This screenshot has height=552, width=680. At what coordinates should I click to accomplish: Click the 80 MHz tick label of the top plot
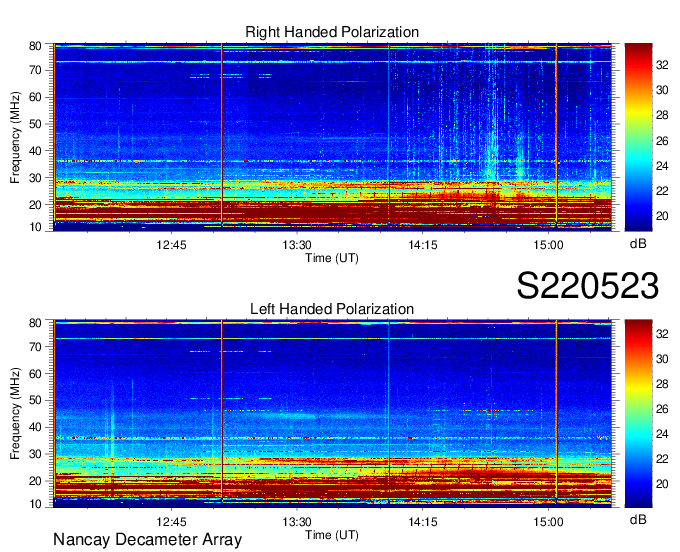35,46
